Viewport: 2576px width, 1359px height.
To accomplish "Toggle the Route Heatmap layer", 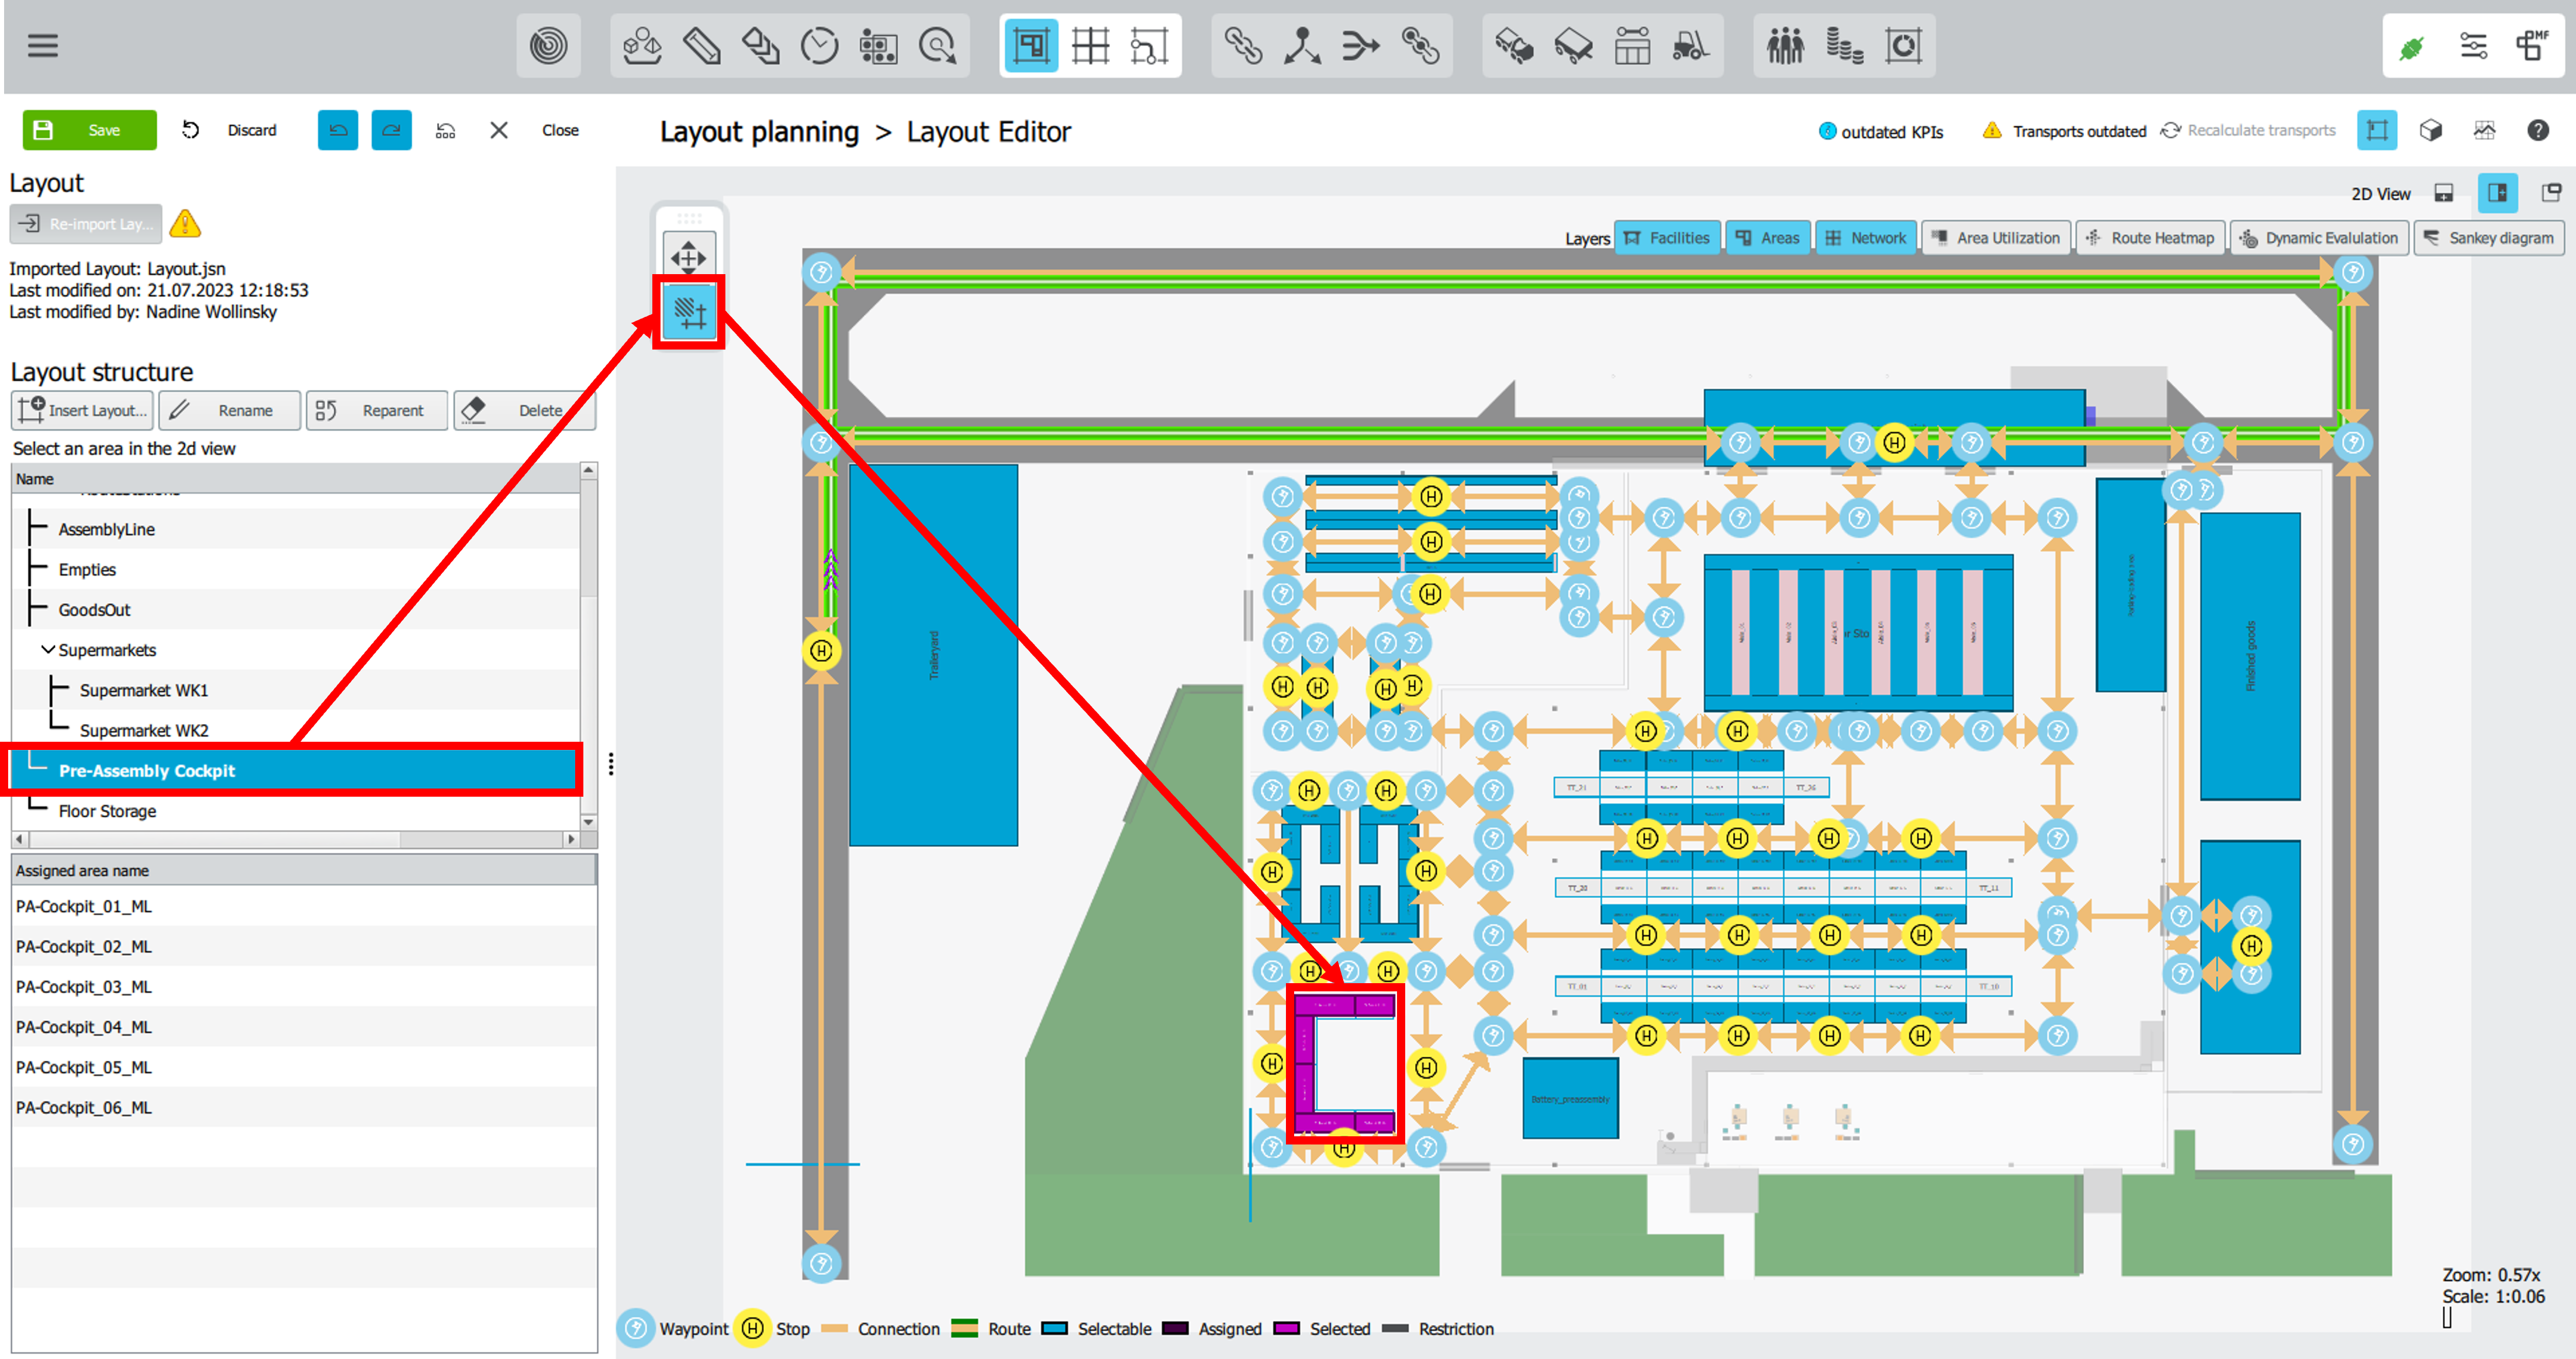I will pyautogui.click(x=2151, y=238).
